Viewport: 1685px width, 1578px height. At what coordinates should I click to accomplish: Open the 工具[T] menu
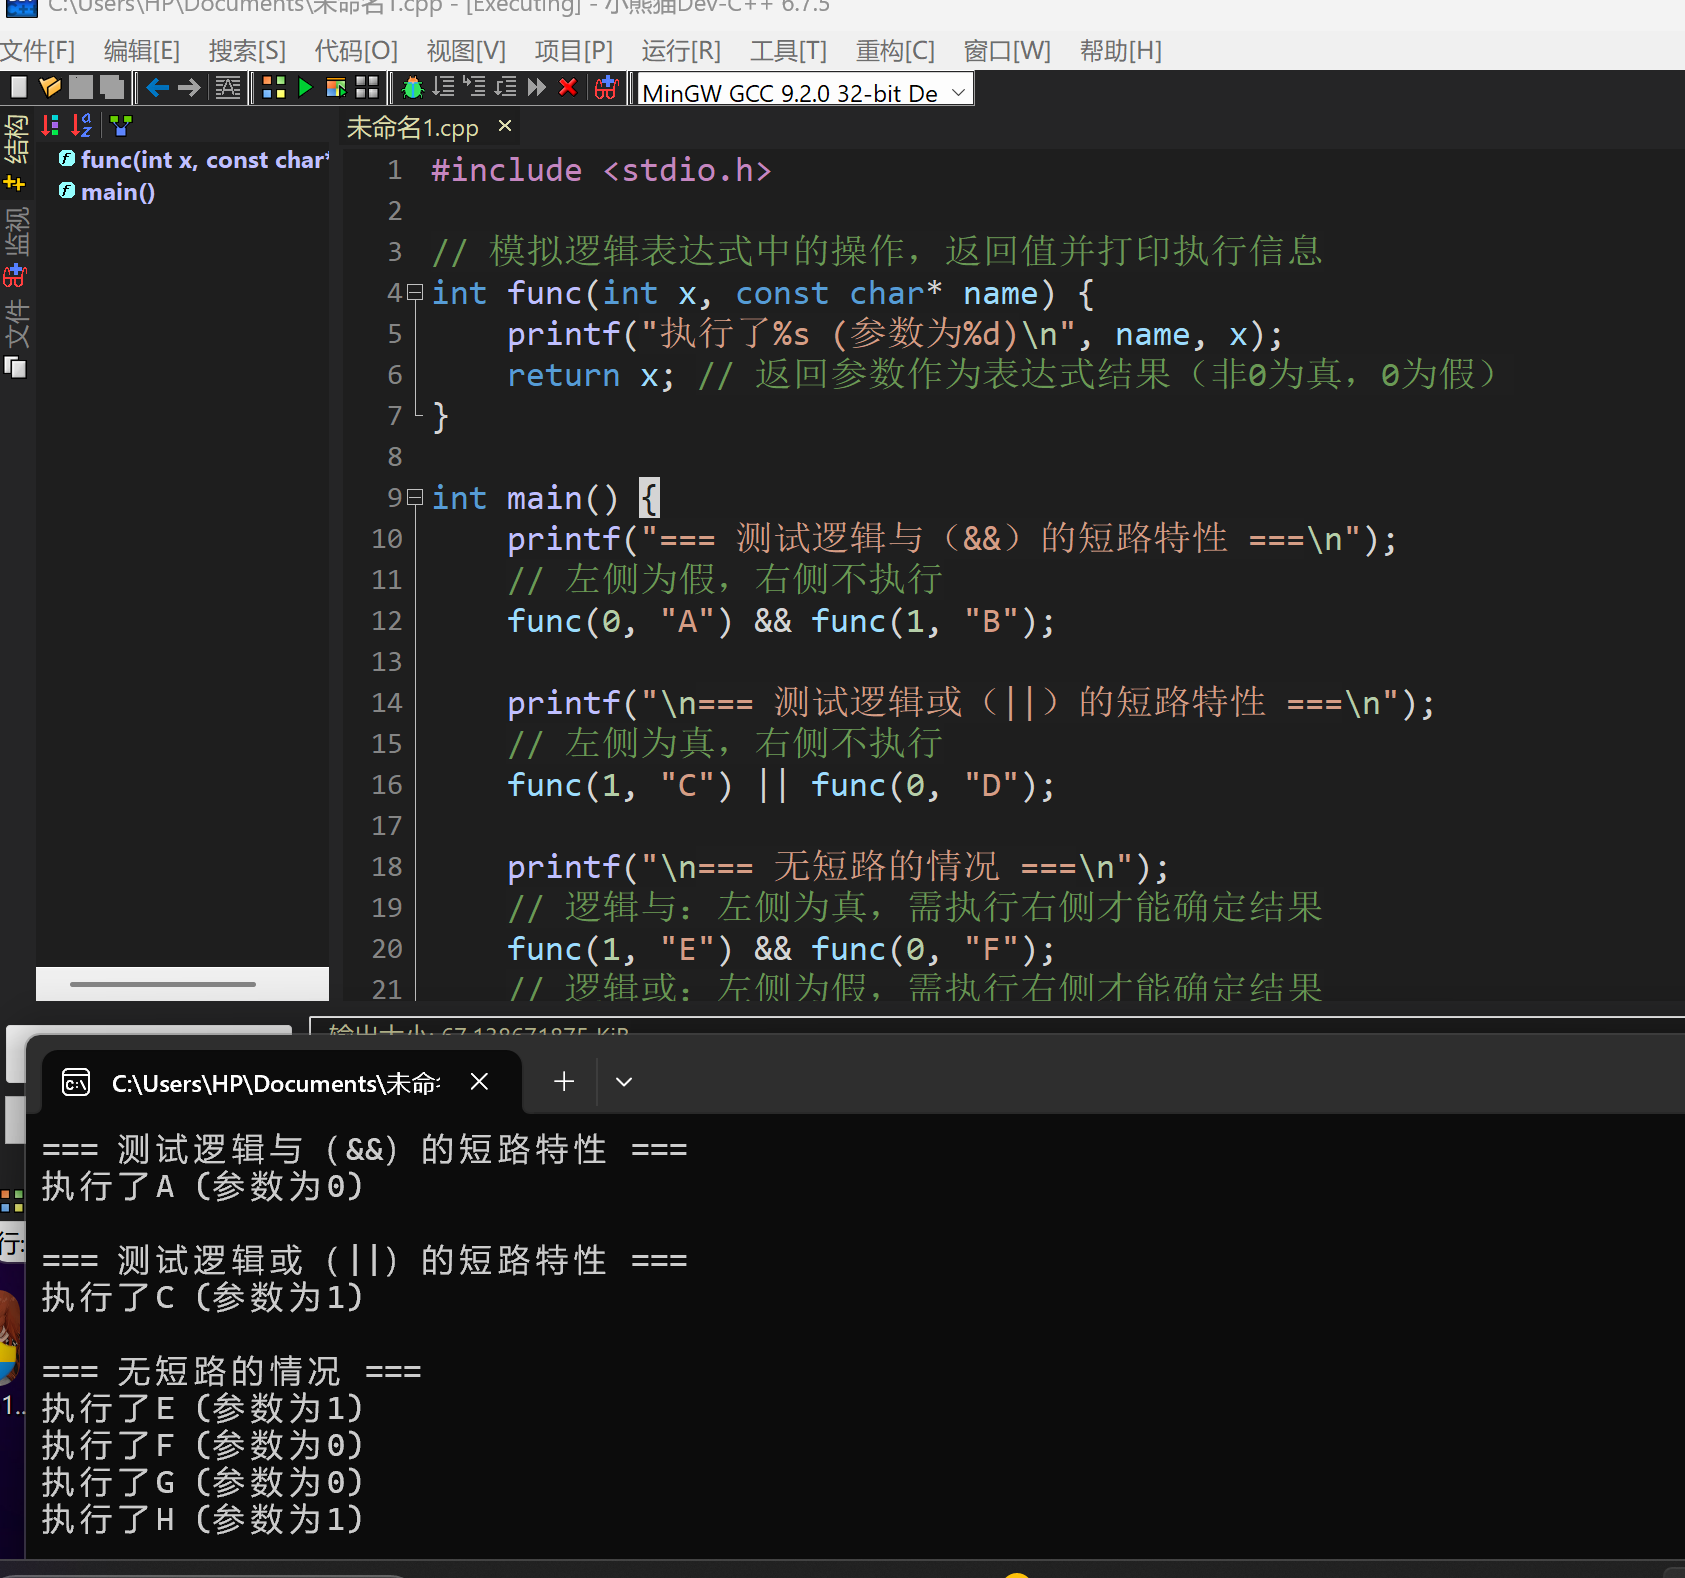pos(788,50)
